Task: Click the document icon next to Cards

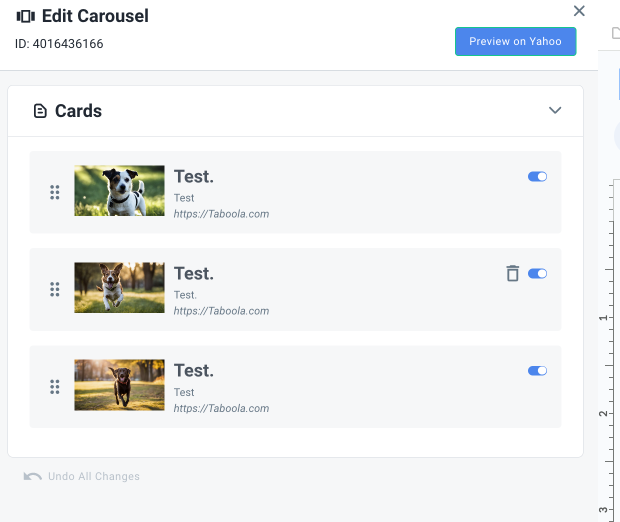Action: (x=40, y=111)
